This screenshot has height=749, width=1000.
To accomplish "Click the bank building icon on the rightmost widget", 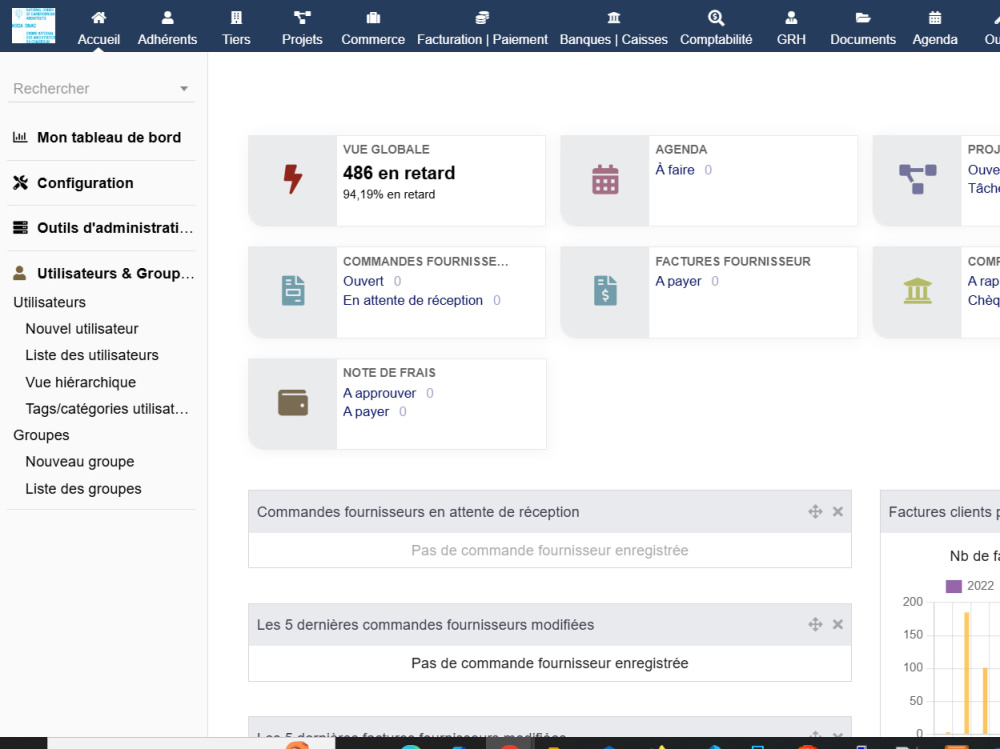I will click(x=917, y=290).
